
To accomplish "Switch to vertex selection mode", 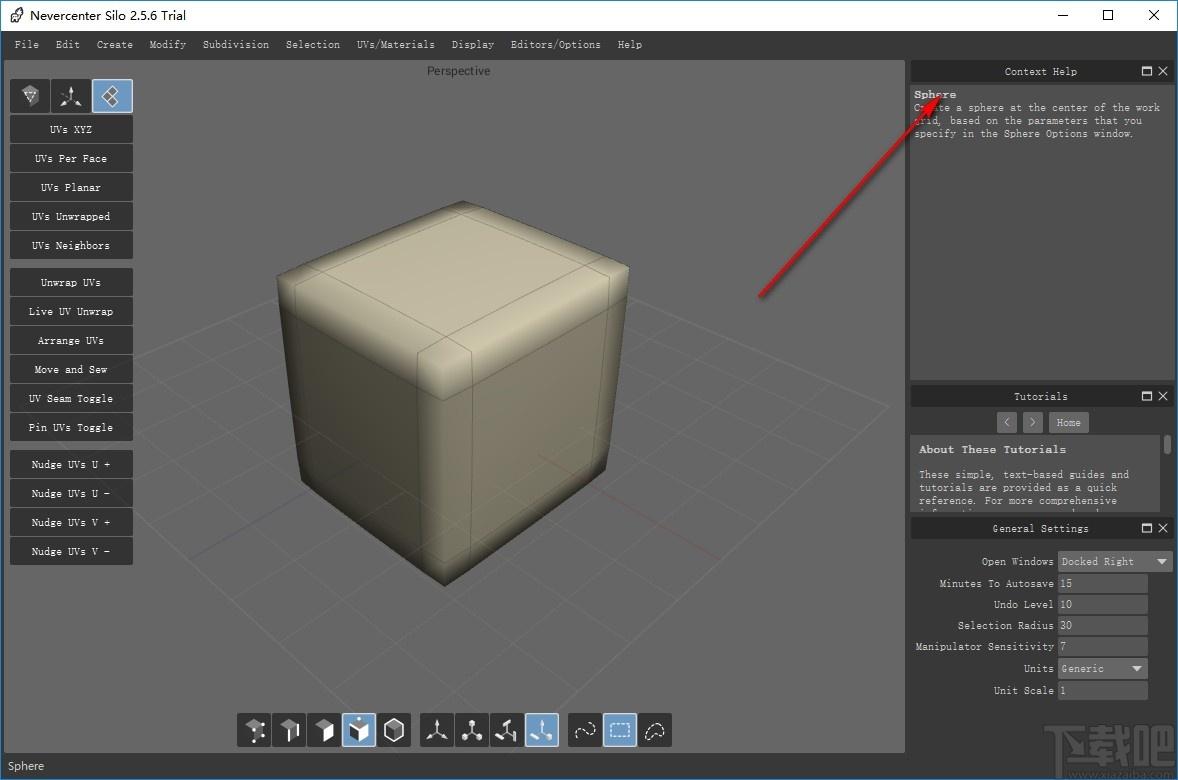I will (255, 730).
